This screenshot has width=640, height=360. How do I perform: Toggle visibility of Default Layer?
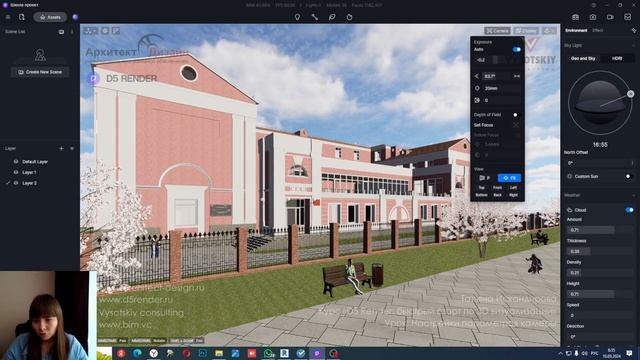coord(16,162)
